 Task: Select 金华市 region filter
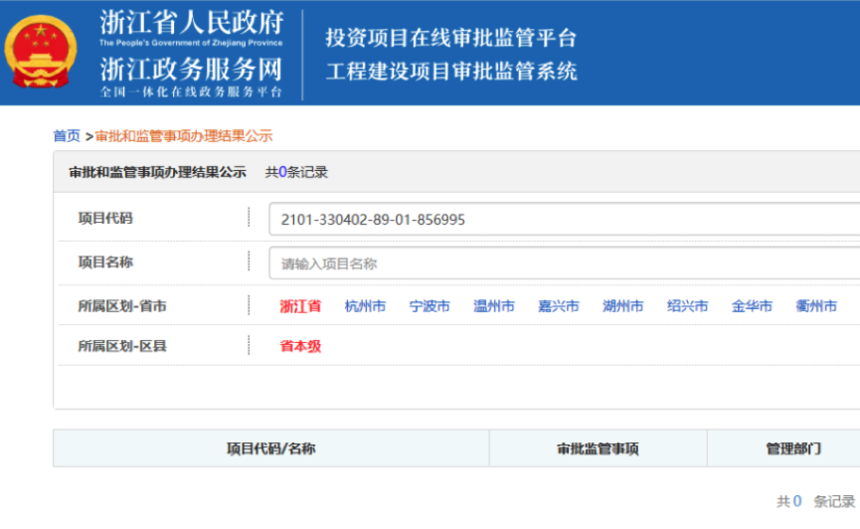tap(751, 306)
